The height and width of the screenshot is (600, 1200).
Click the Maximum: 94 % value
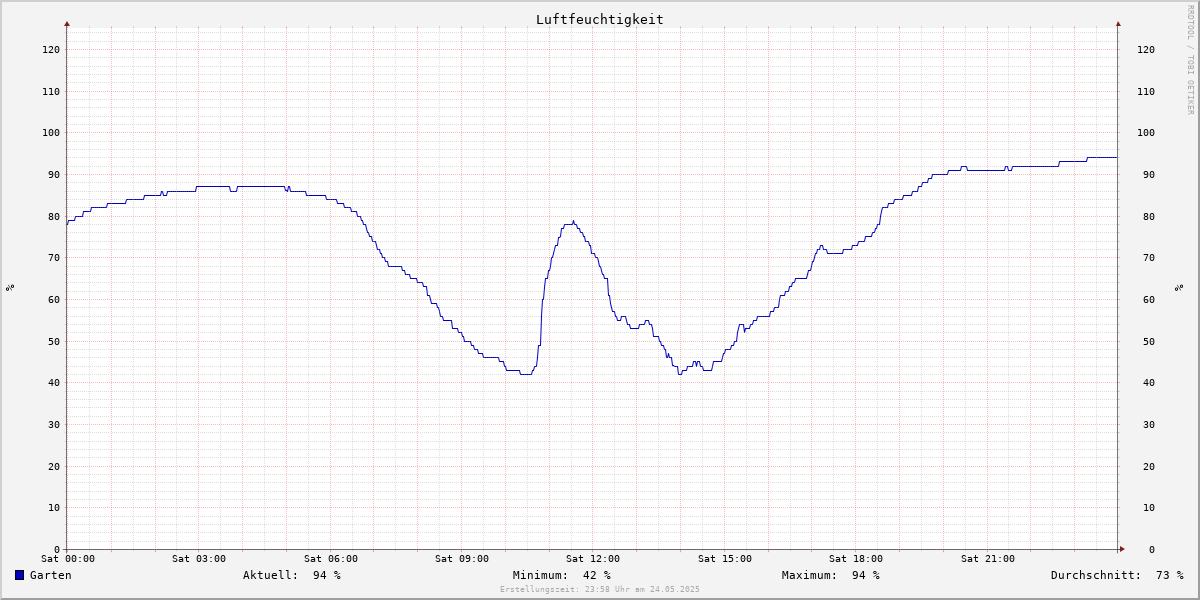831,575
